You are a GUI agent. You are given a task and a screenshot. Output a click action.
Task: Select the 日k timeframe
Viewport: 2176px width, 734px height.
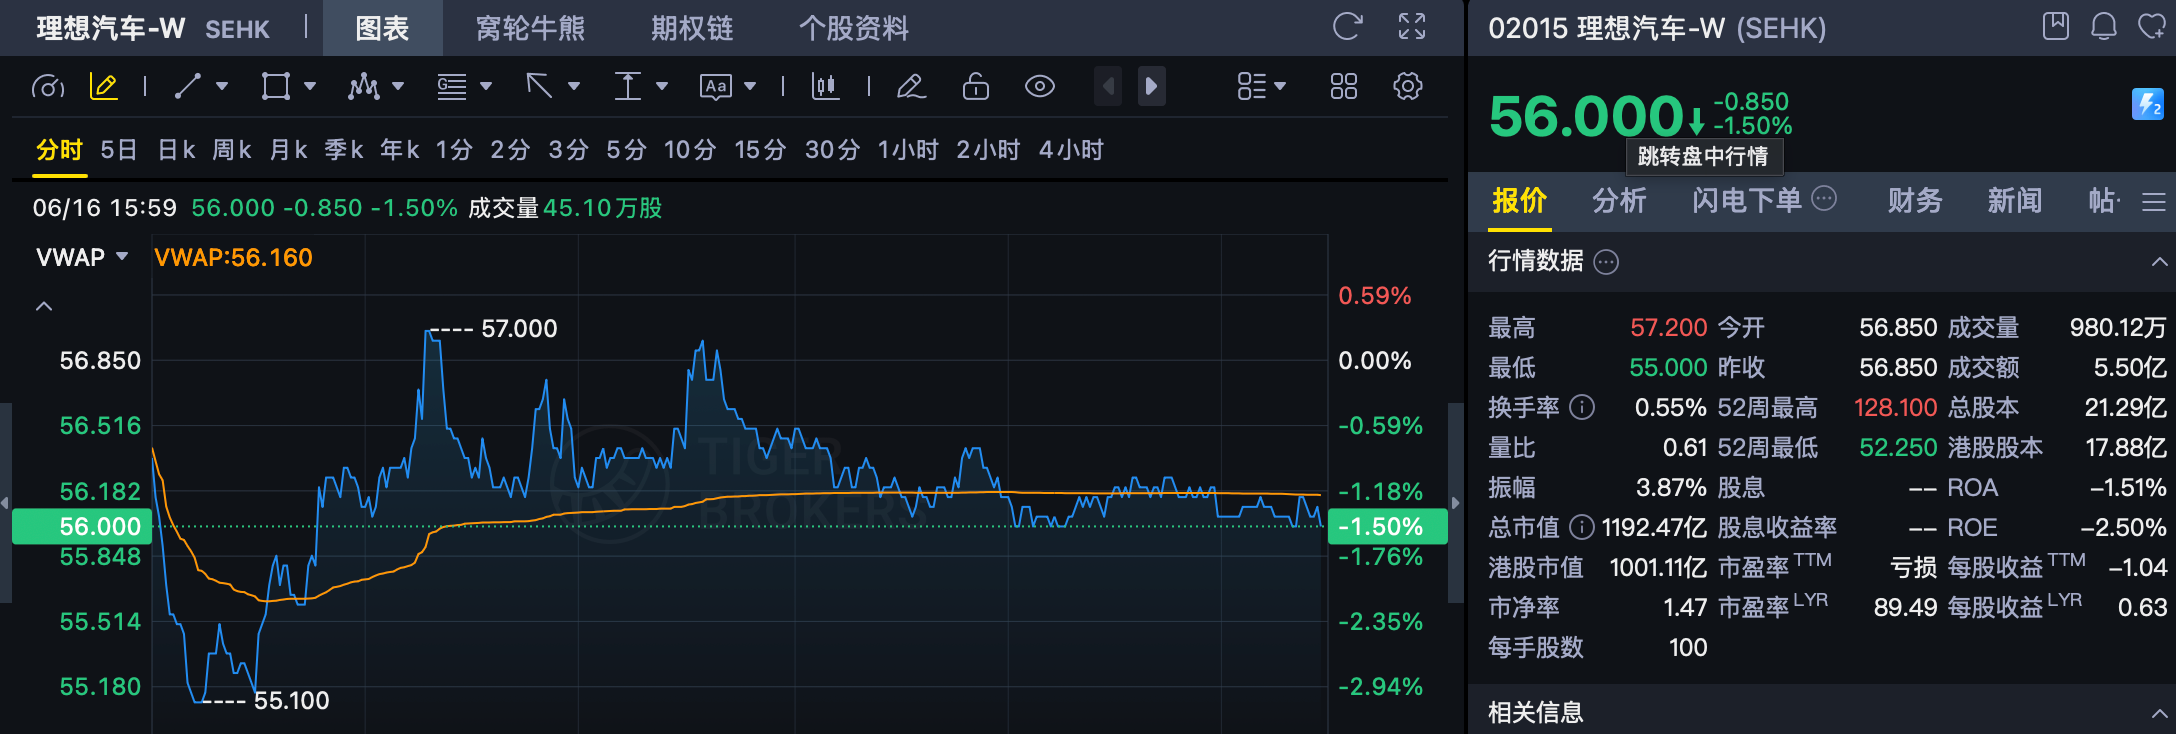[x=177, y=150]
